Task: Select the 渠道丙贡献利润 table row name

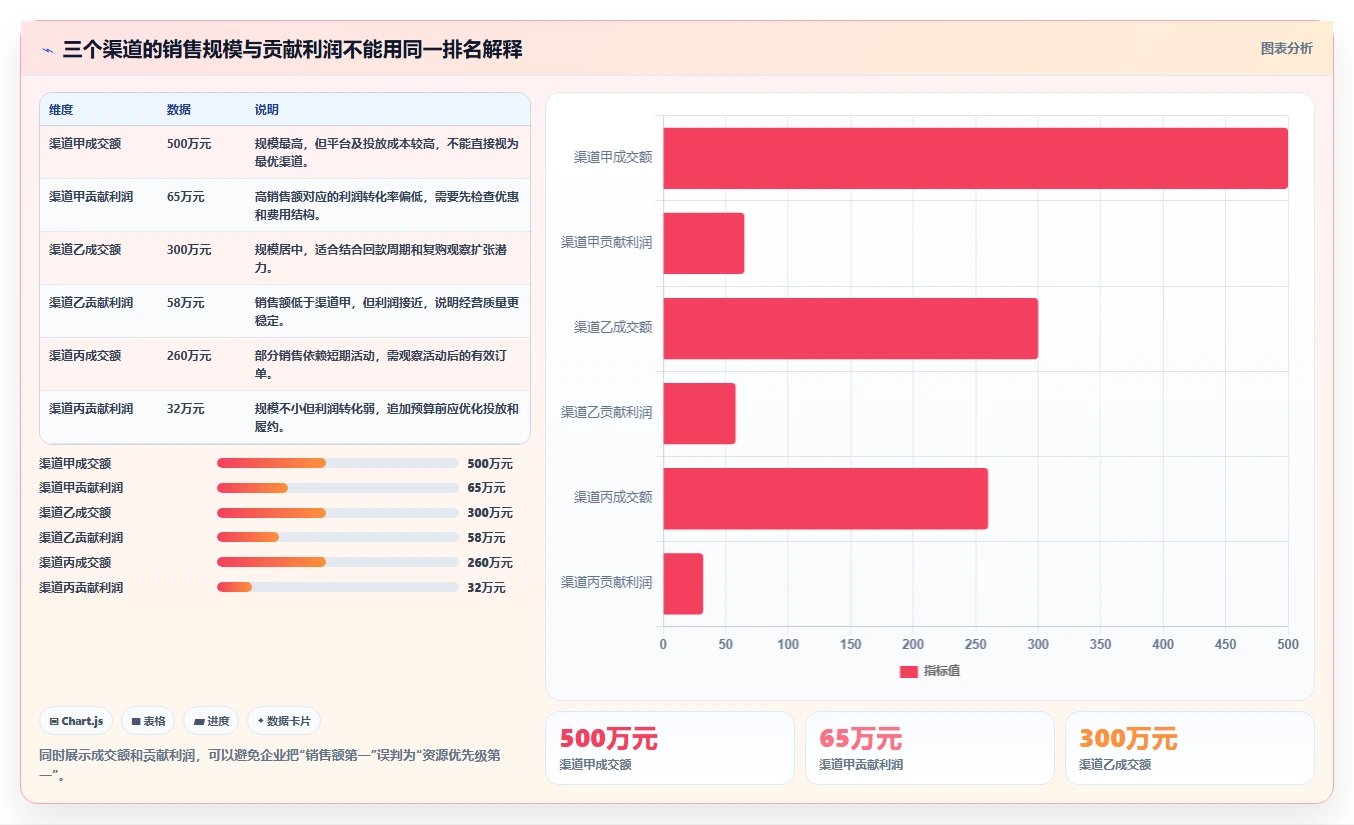Action: click(91, 409)
